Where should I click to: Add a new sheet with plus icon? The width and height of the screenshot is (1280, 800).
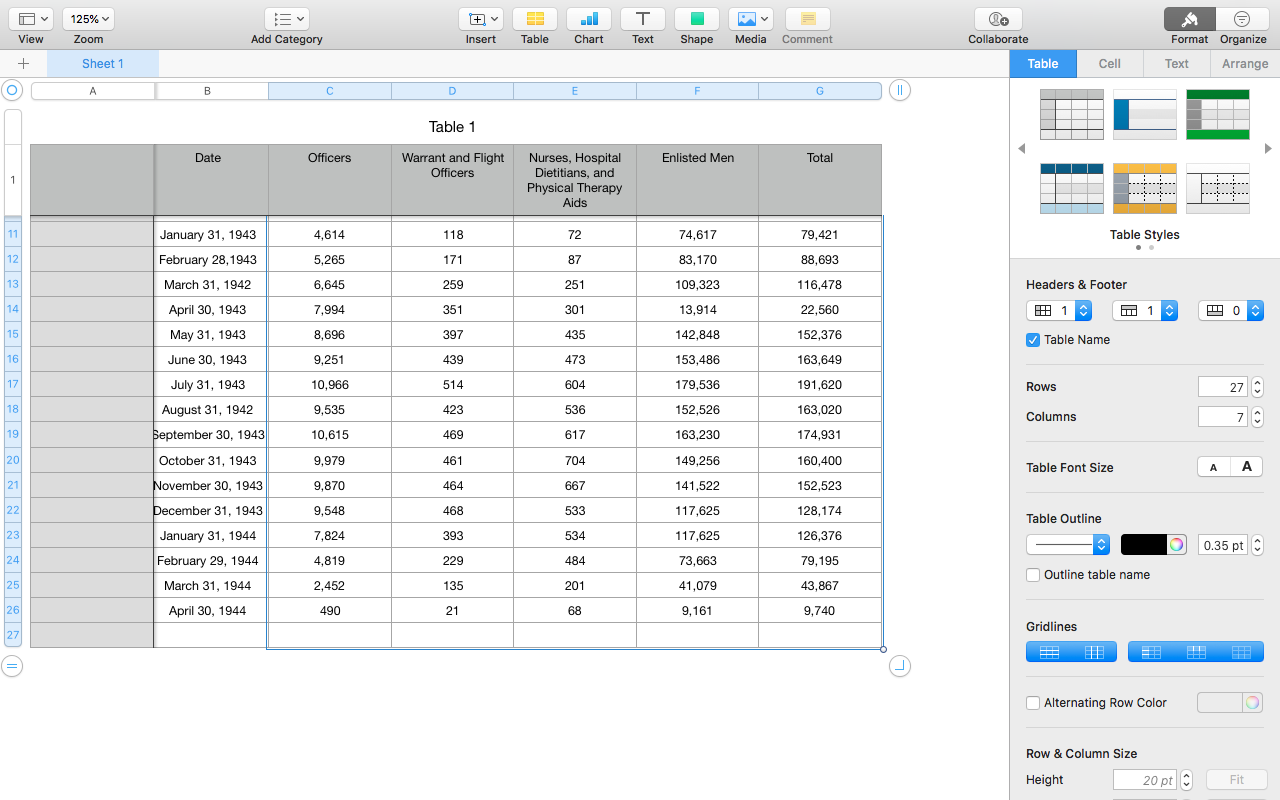coord(23,64)
